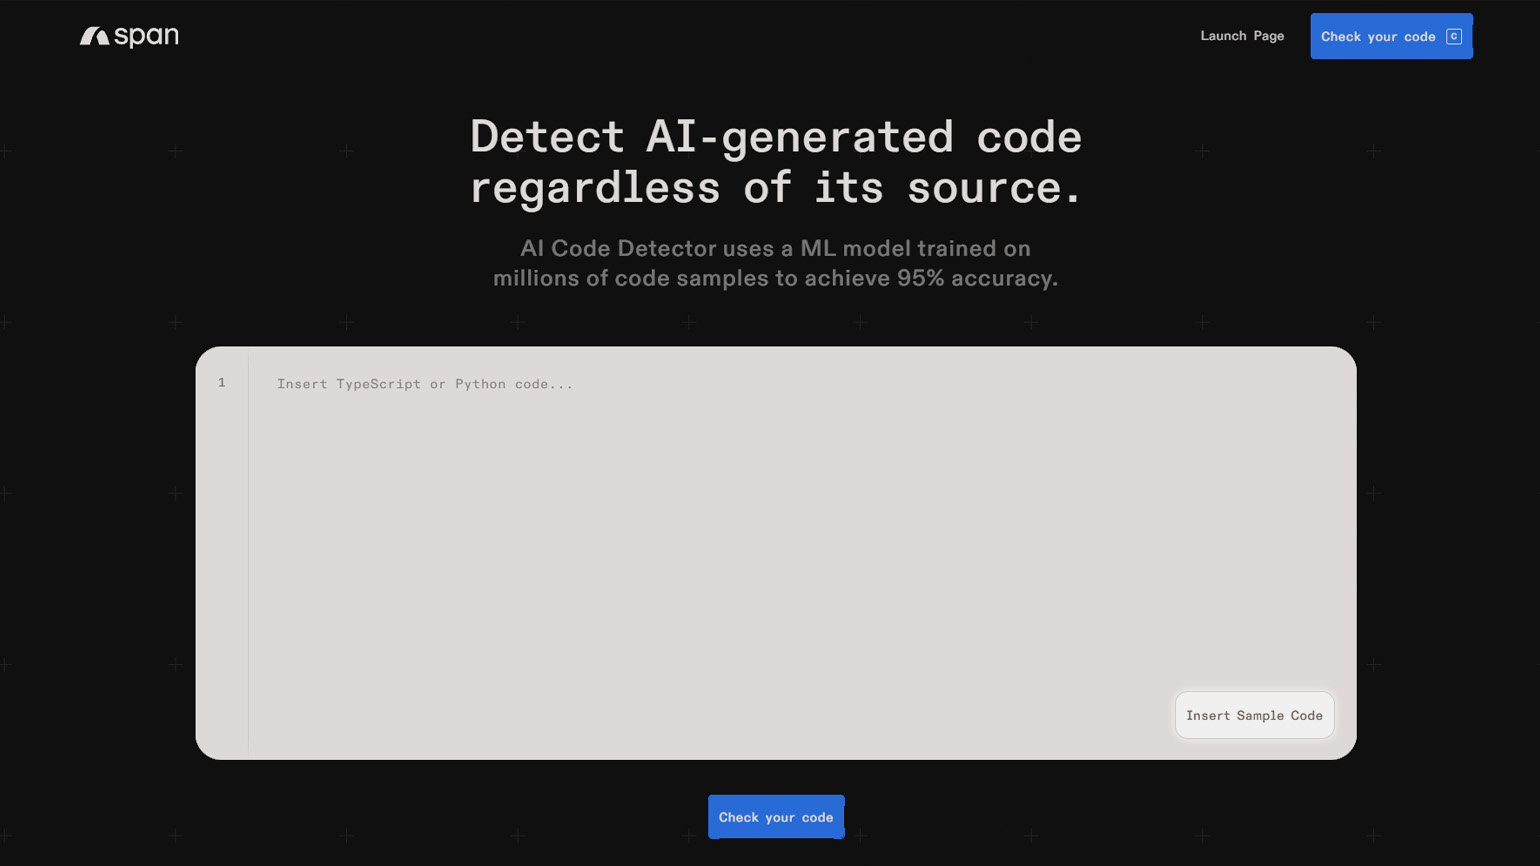Viewport: 1540px width, 866px height.
Task: Click 'millions of code samples' subtitle text
Action: 631,278
